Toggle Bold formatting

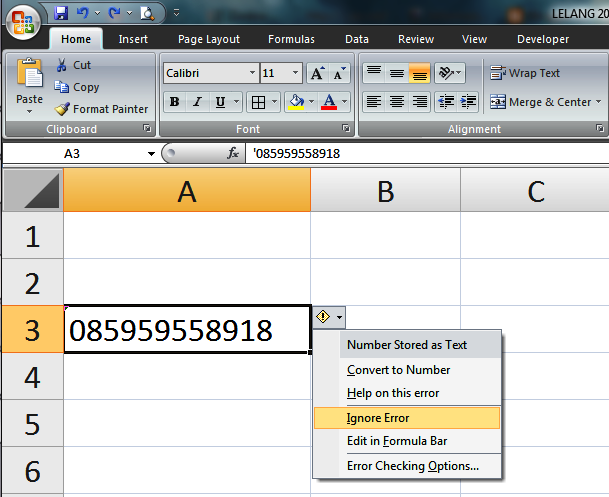coord(175,102)
